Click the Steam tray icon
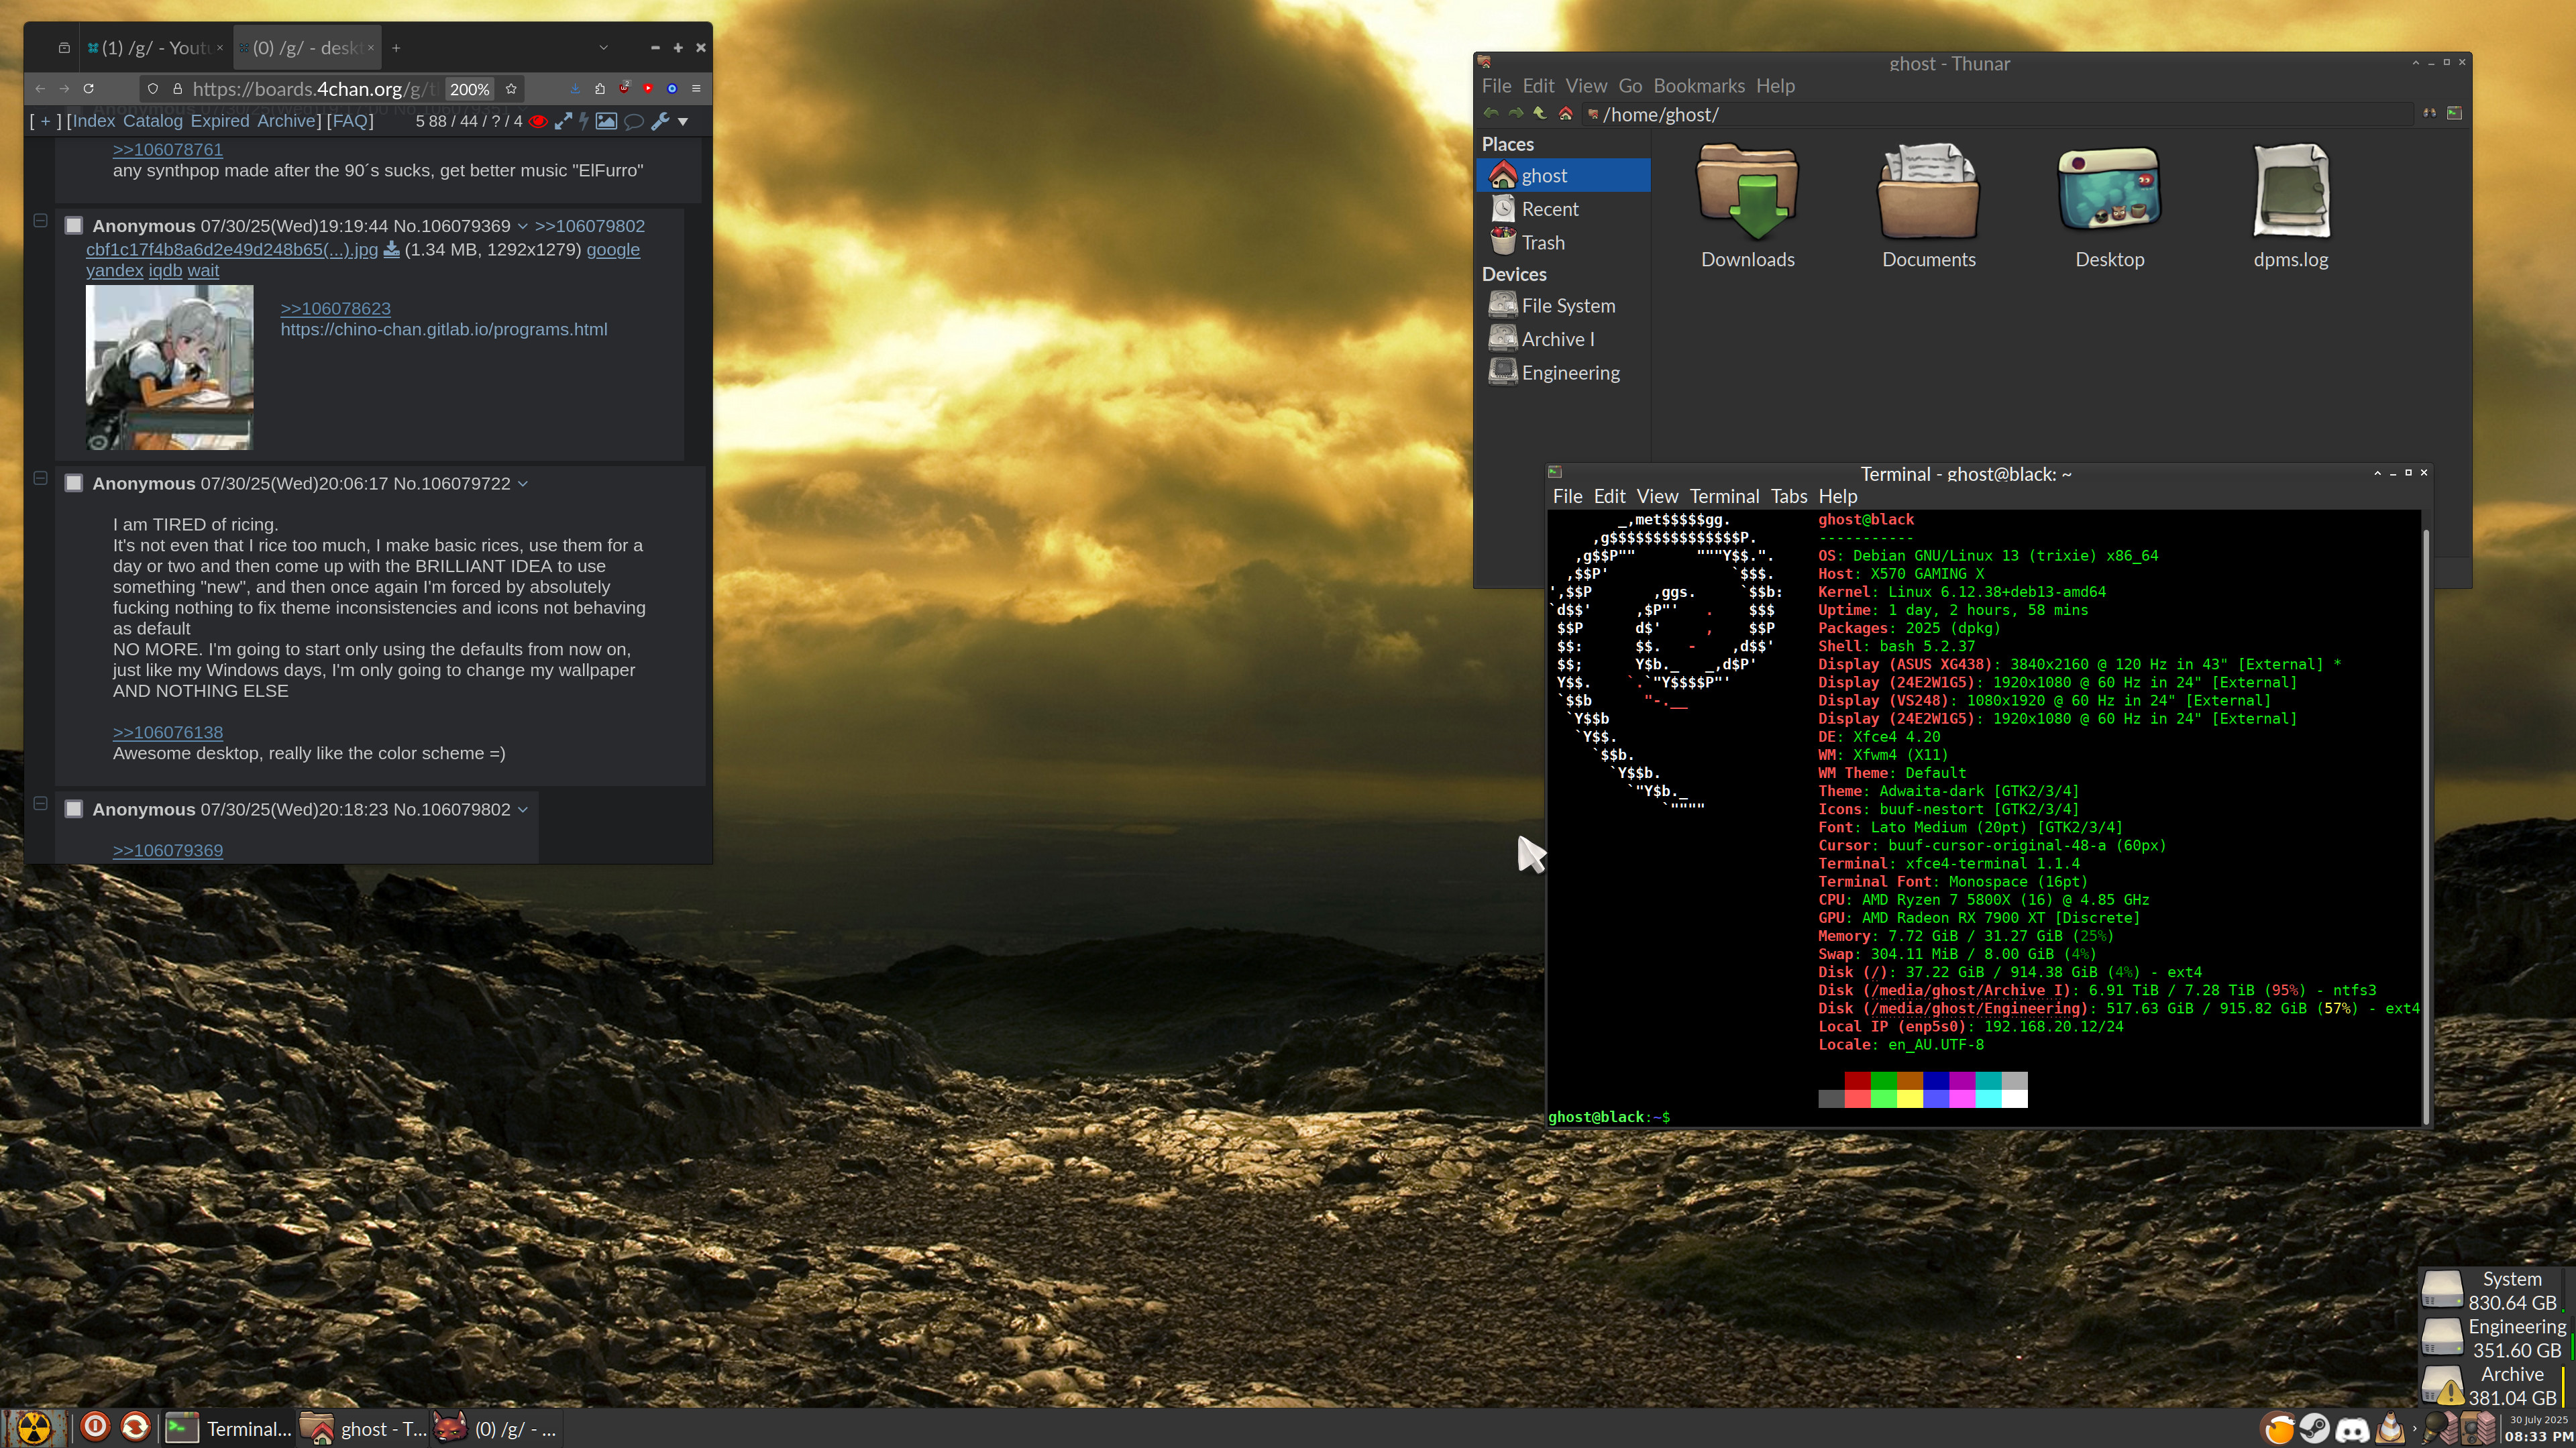 pyautogui.click(x=2314, y=1428)
